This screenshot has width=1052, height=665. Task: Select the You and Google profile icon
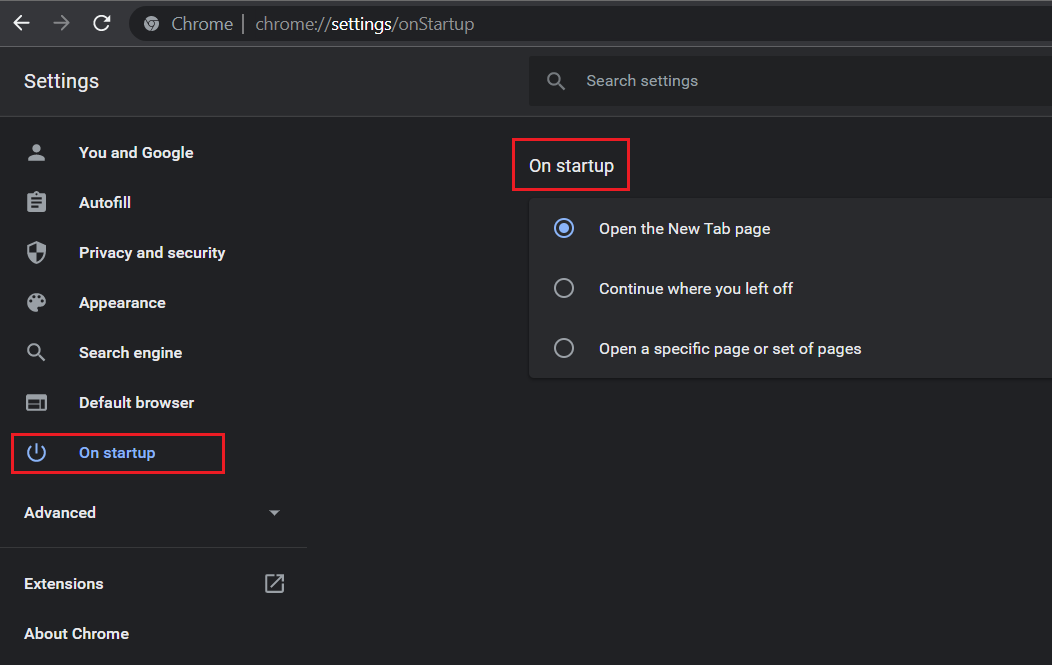click(x=36, y=152)
